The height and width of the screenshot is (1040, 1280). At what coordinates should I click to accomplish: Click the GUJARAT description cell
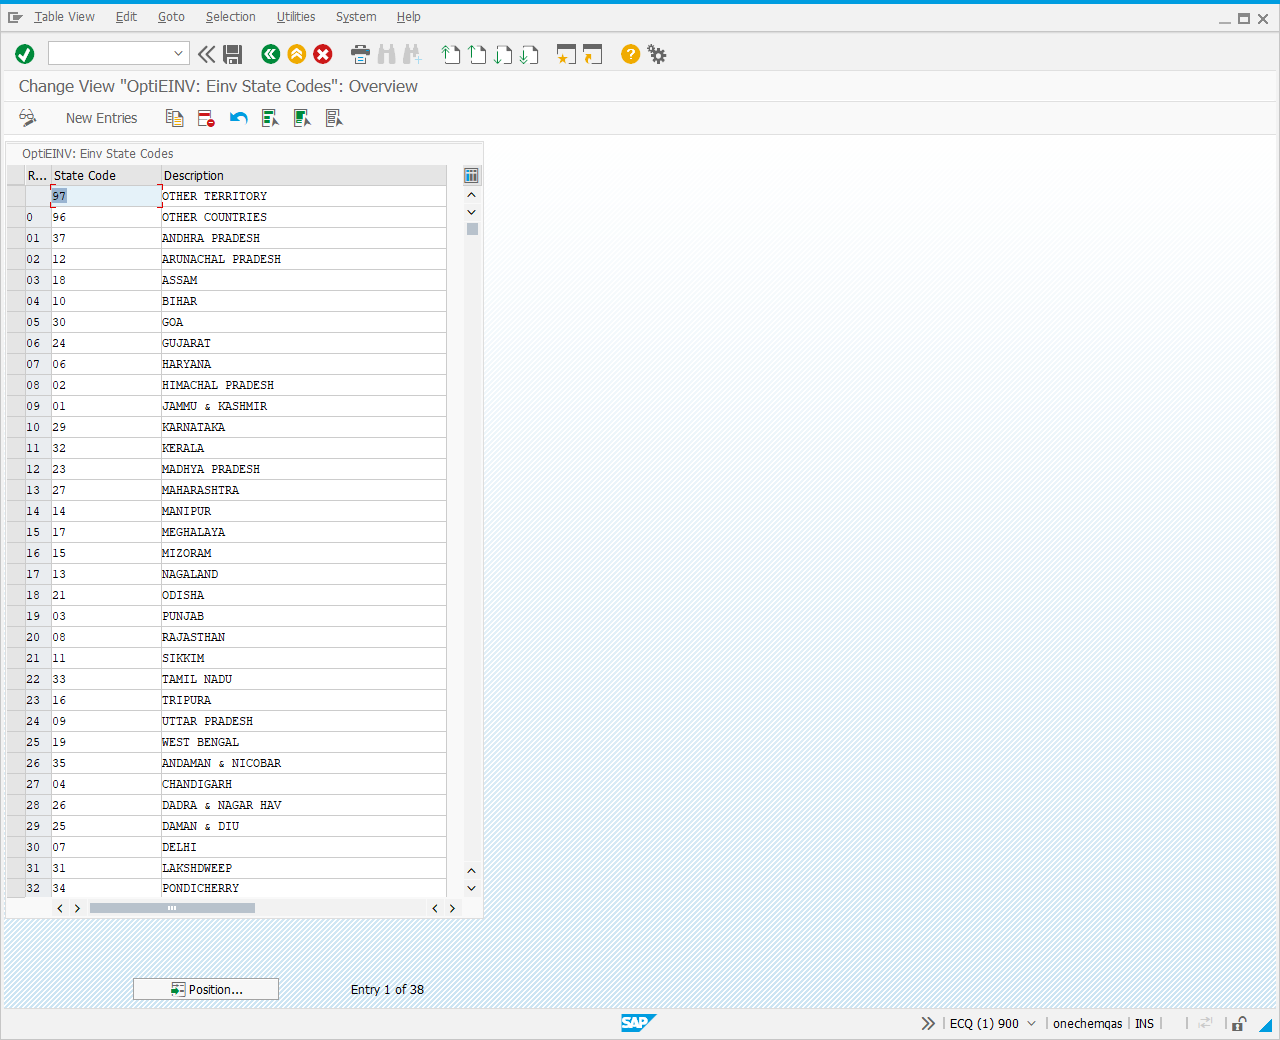pos(304,343)
